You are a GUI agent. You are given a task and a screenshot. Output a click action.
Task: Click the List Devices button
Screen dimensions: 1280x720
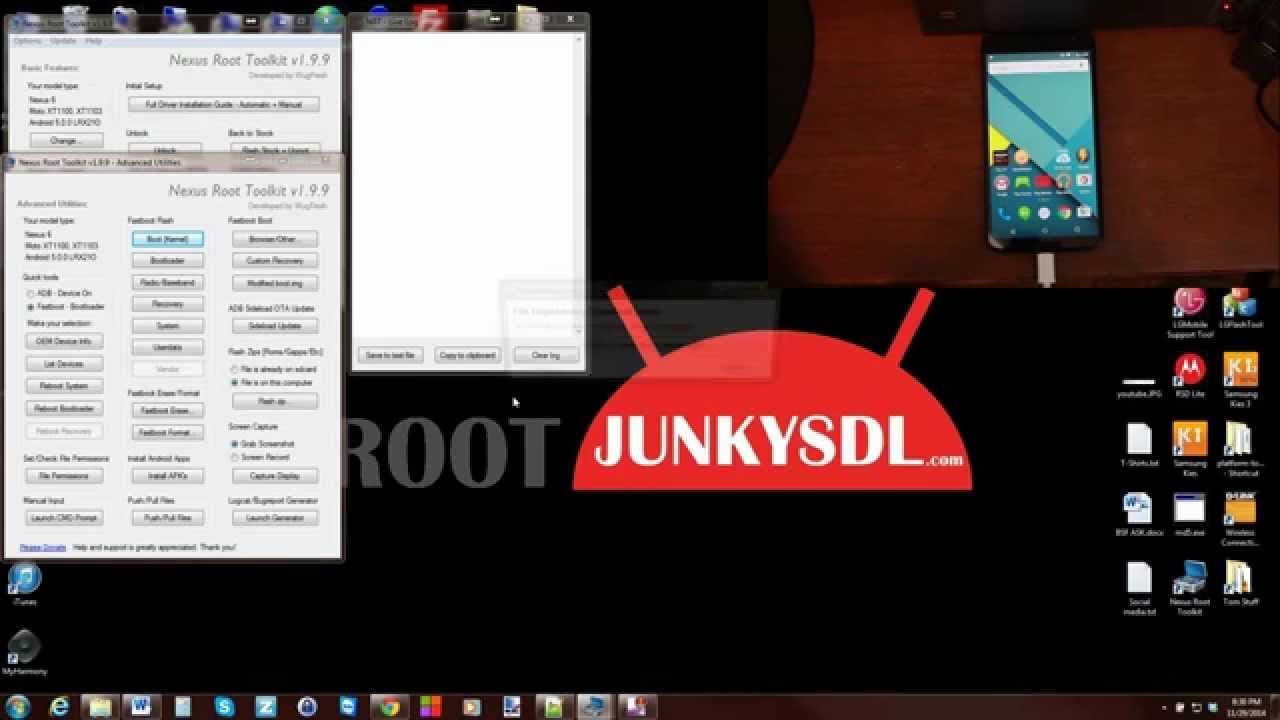(x=64, y=364)
